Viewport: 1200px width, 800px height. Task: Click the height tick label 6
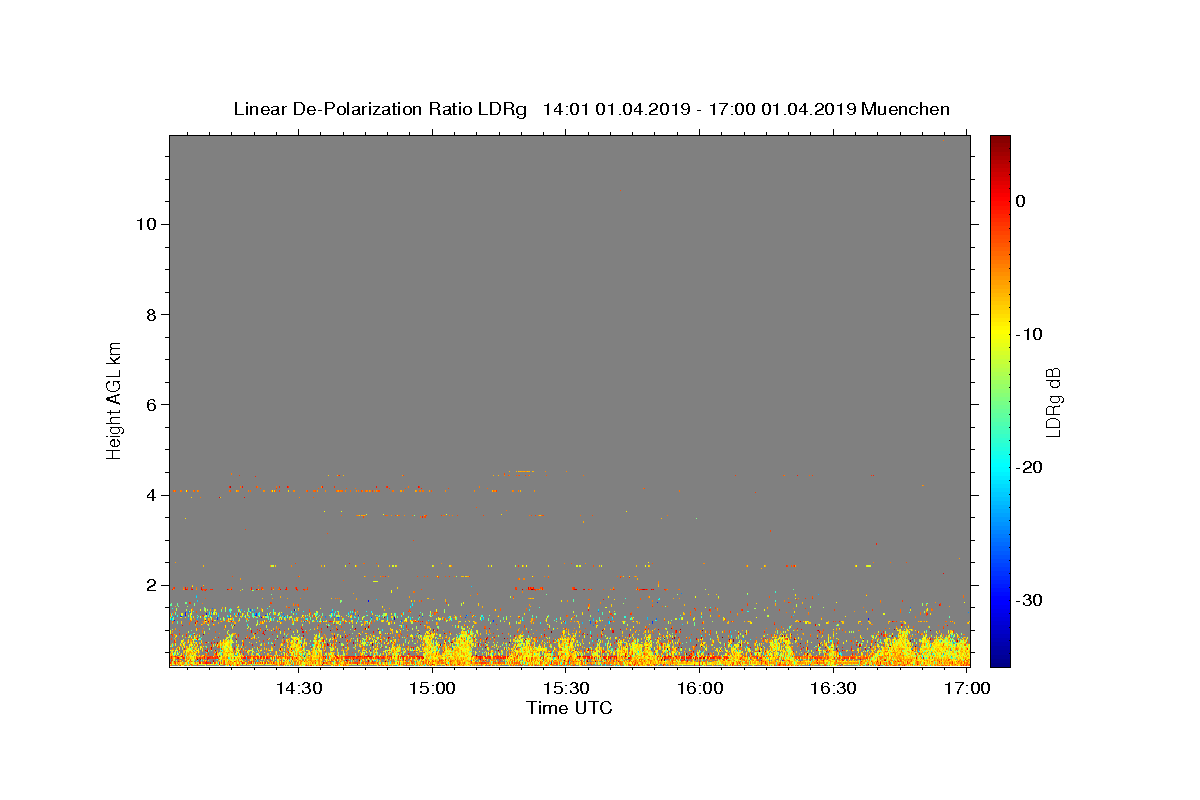(149, 404)
